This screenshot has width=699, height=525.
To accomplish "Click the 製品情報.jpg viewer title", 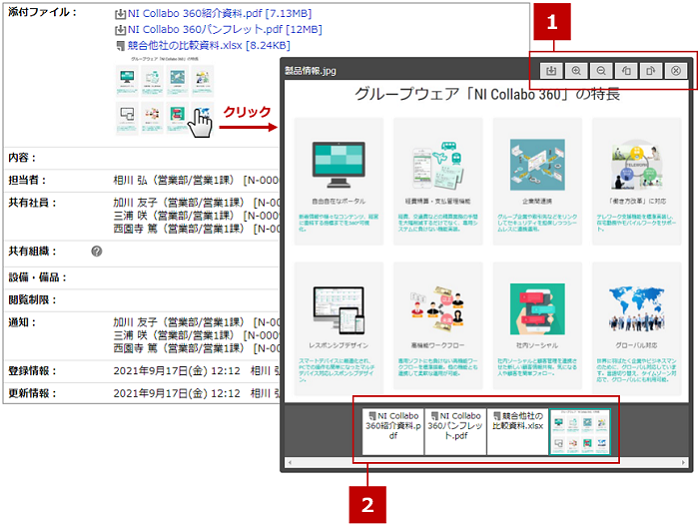I will (x=310, y=71).
